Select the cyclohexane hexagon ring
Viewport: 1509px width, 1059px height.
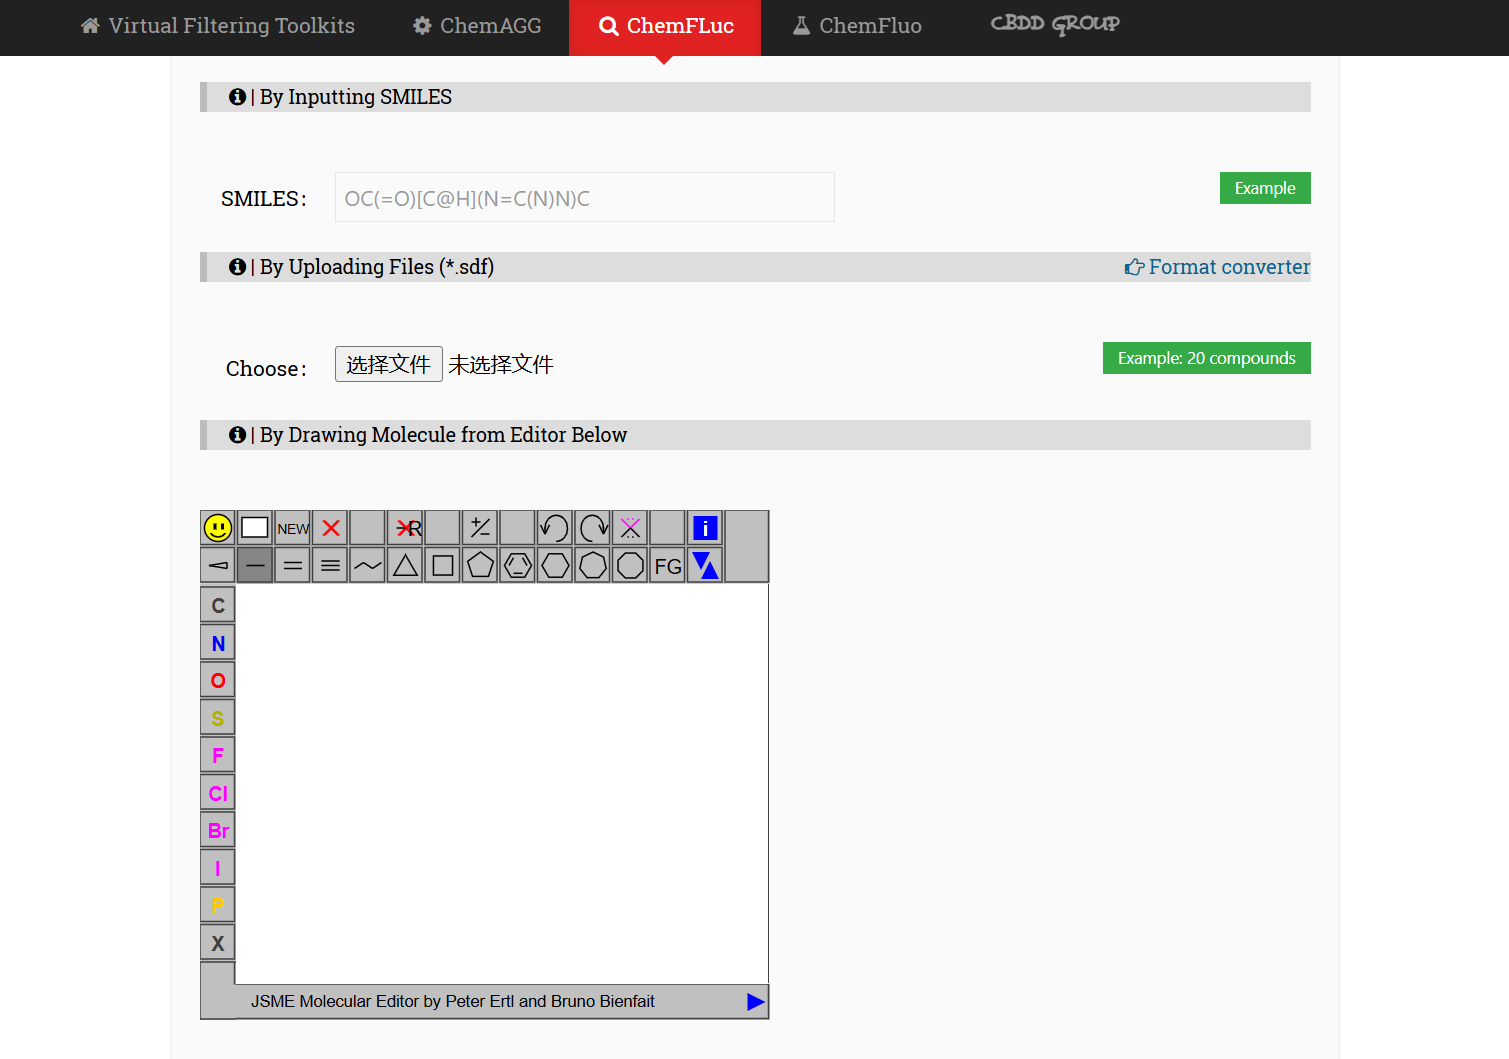(x=555, y=566)
